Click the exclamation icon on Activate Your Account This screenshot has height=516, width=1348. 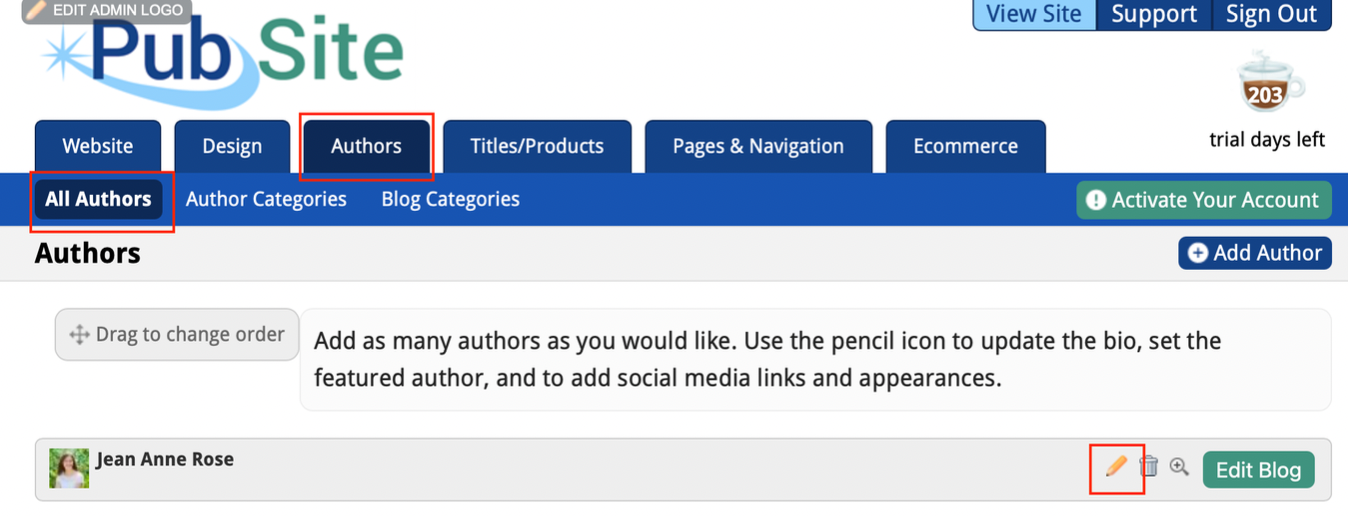coord(1096,200)
